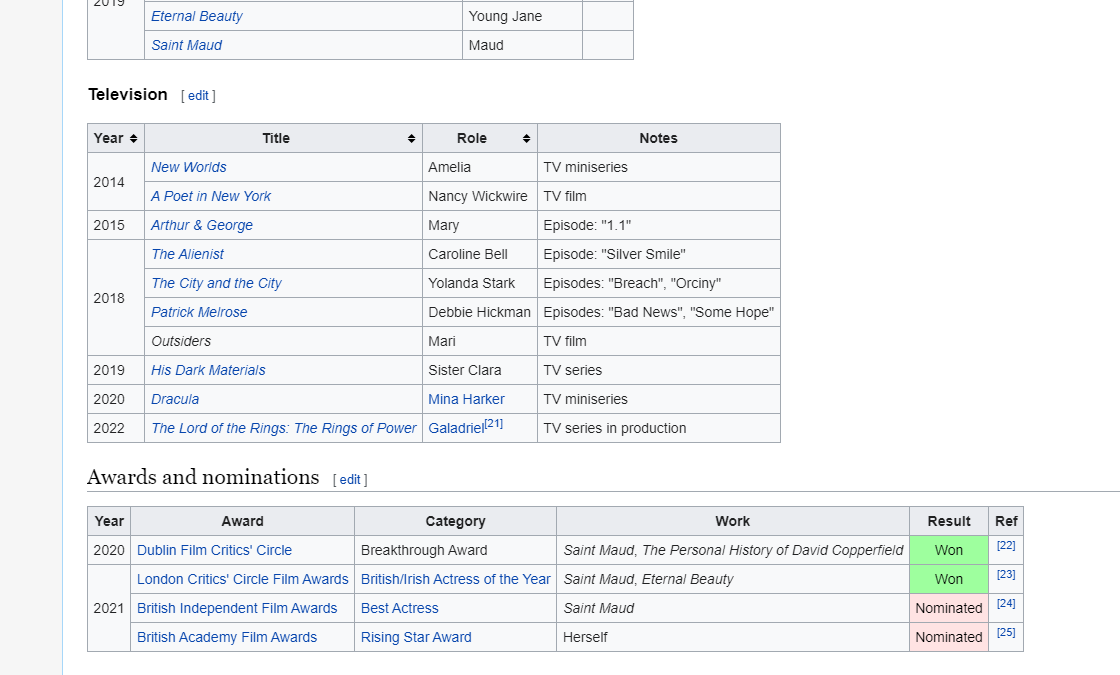1120x675 pixels.
Task: Jump to reference 21 next to Galadriel
Action: point(493,424)
